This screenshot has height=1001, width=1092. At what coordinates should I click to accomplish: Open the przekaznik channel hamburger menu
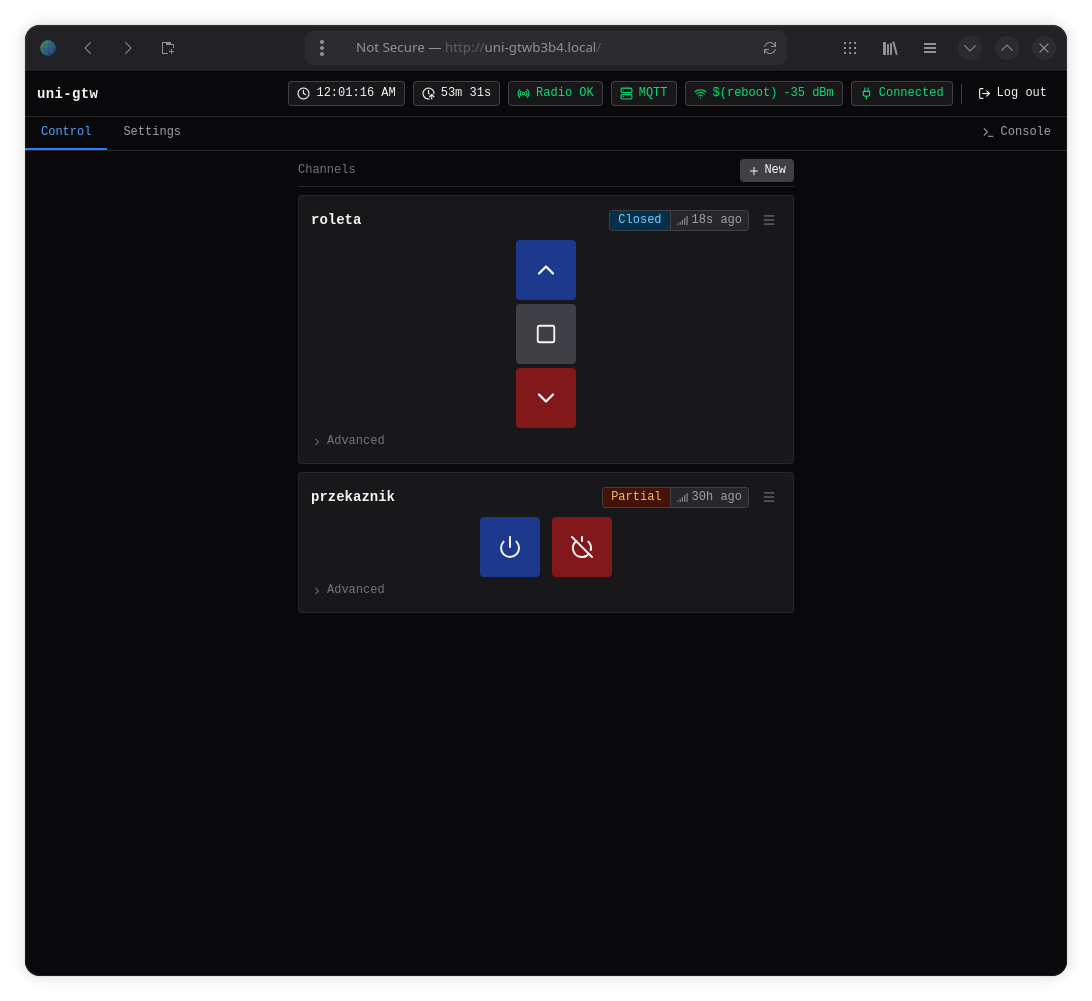click(x=769, y=497)
